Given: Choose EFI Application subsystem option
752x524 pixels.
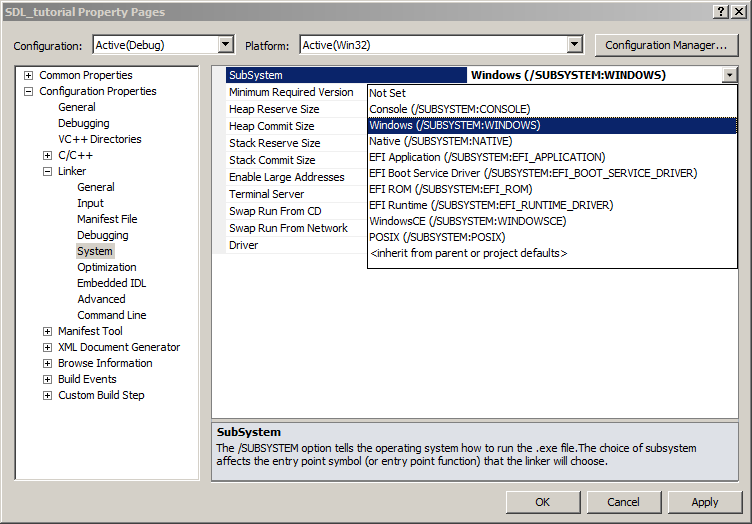Looking at the screenshot, I should click(x=552, y=157).
